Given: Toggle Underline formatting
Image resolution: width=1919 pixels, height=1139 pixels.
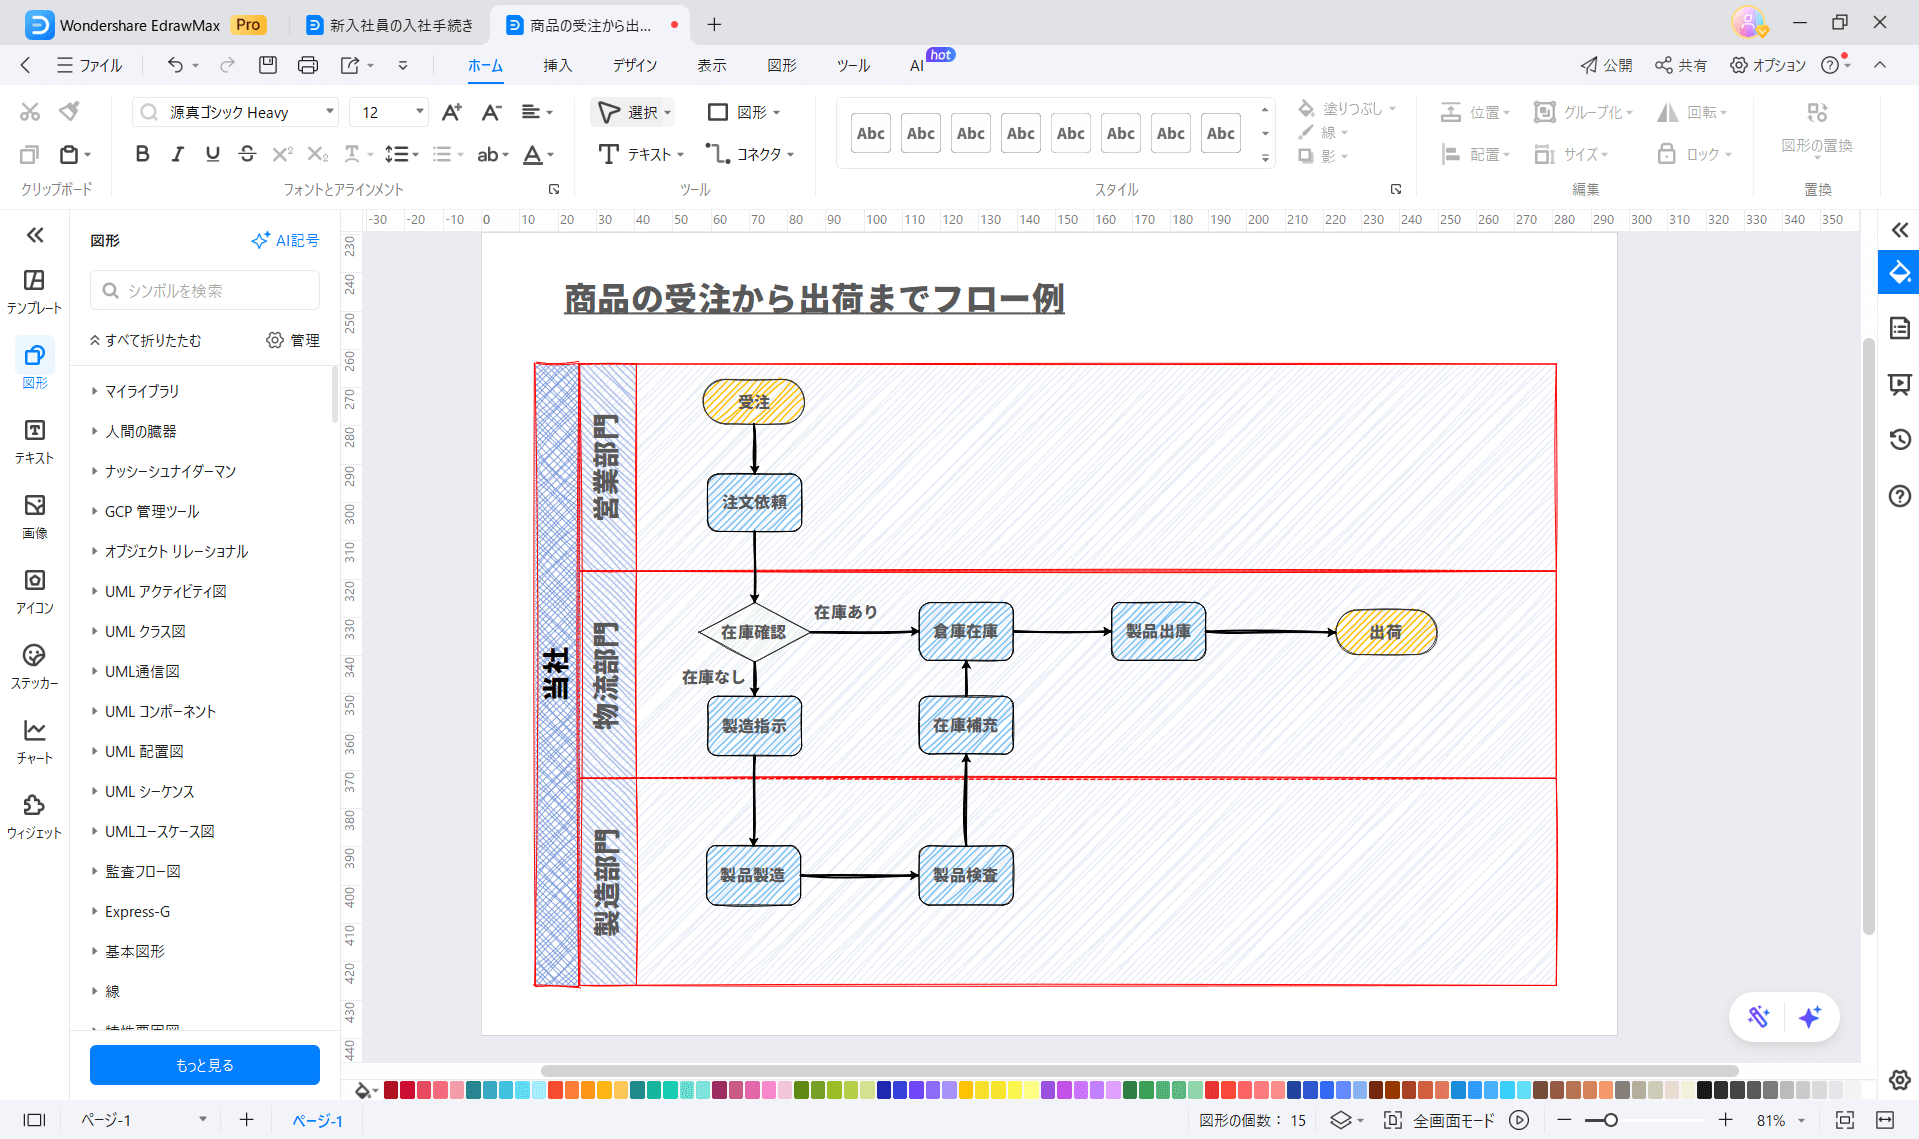Looking at the screenshot, I should pos(212,154).
